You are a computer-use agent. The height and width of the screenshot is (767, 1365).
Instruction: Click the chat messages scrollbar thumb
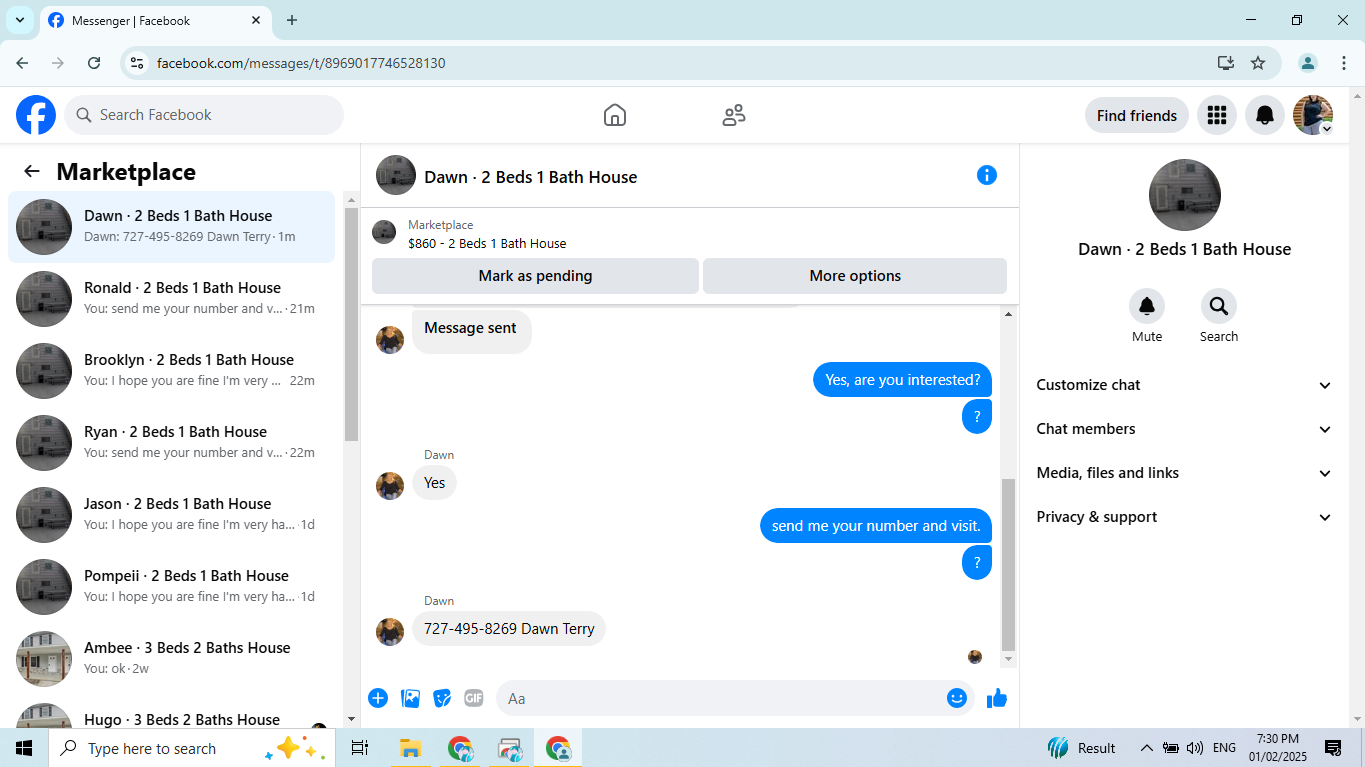point(1008,564)
